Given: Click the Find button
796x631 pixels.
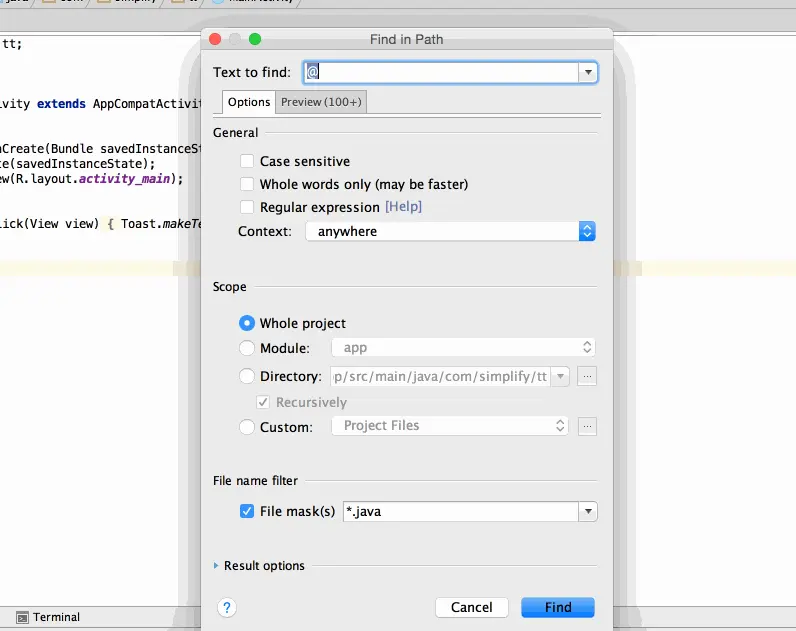Looking at the screenshot, I should (x=558, y=607).
